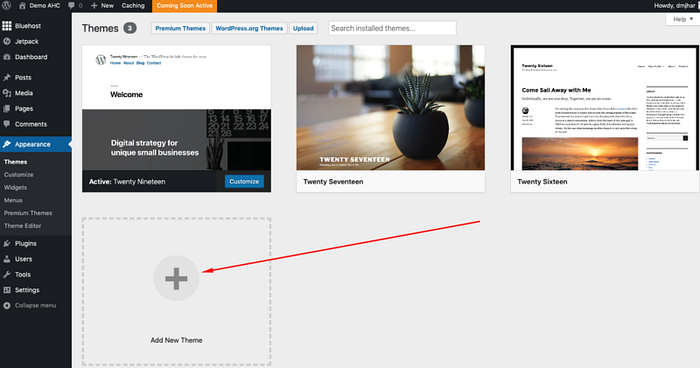Image resolution: width=700 pixels, height=368 pixels.
Task: Click the Twenty Sixteen theme name
Action: point(542,182)
